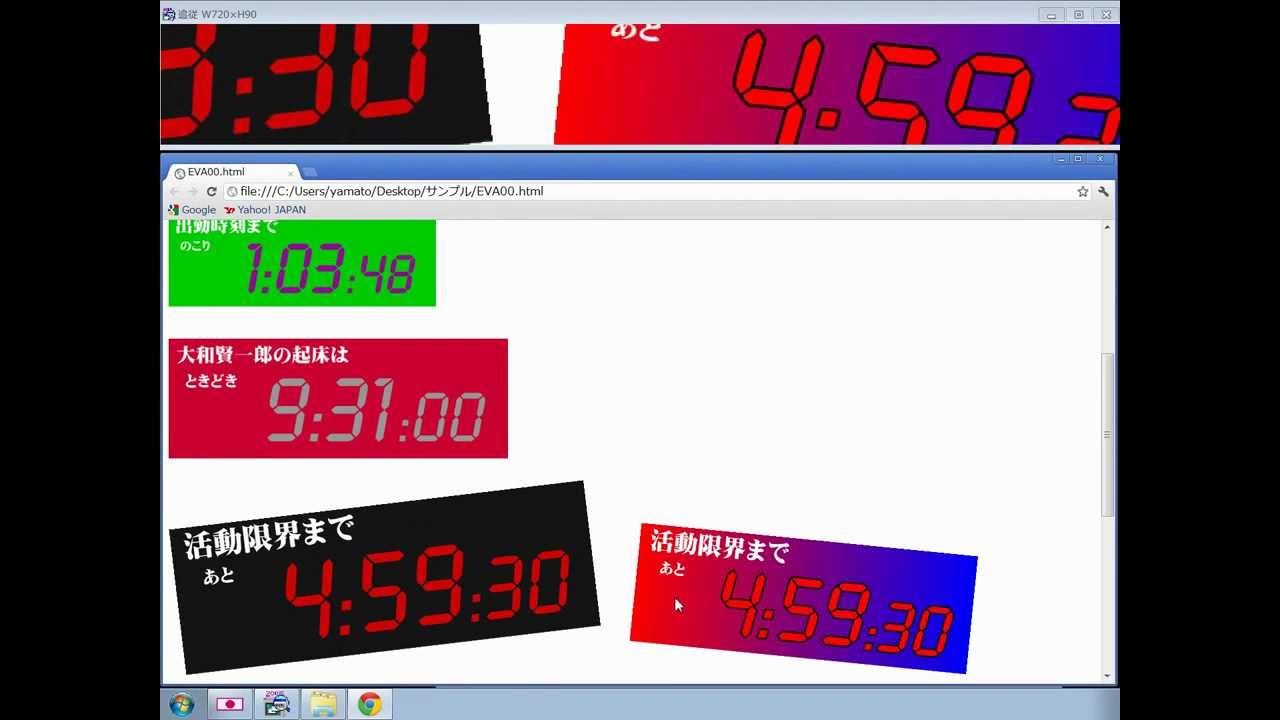Bookmark the page with the star icon
This screenshot has width=1280, height=720.
tap(1082, 191)
